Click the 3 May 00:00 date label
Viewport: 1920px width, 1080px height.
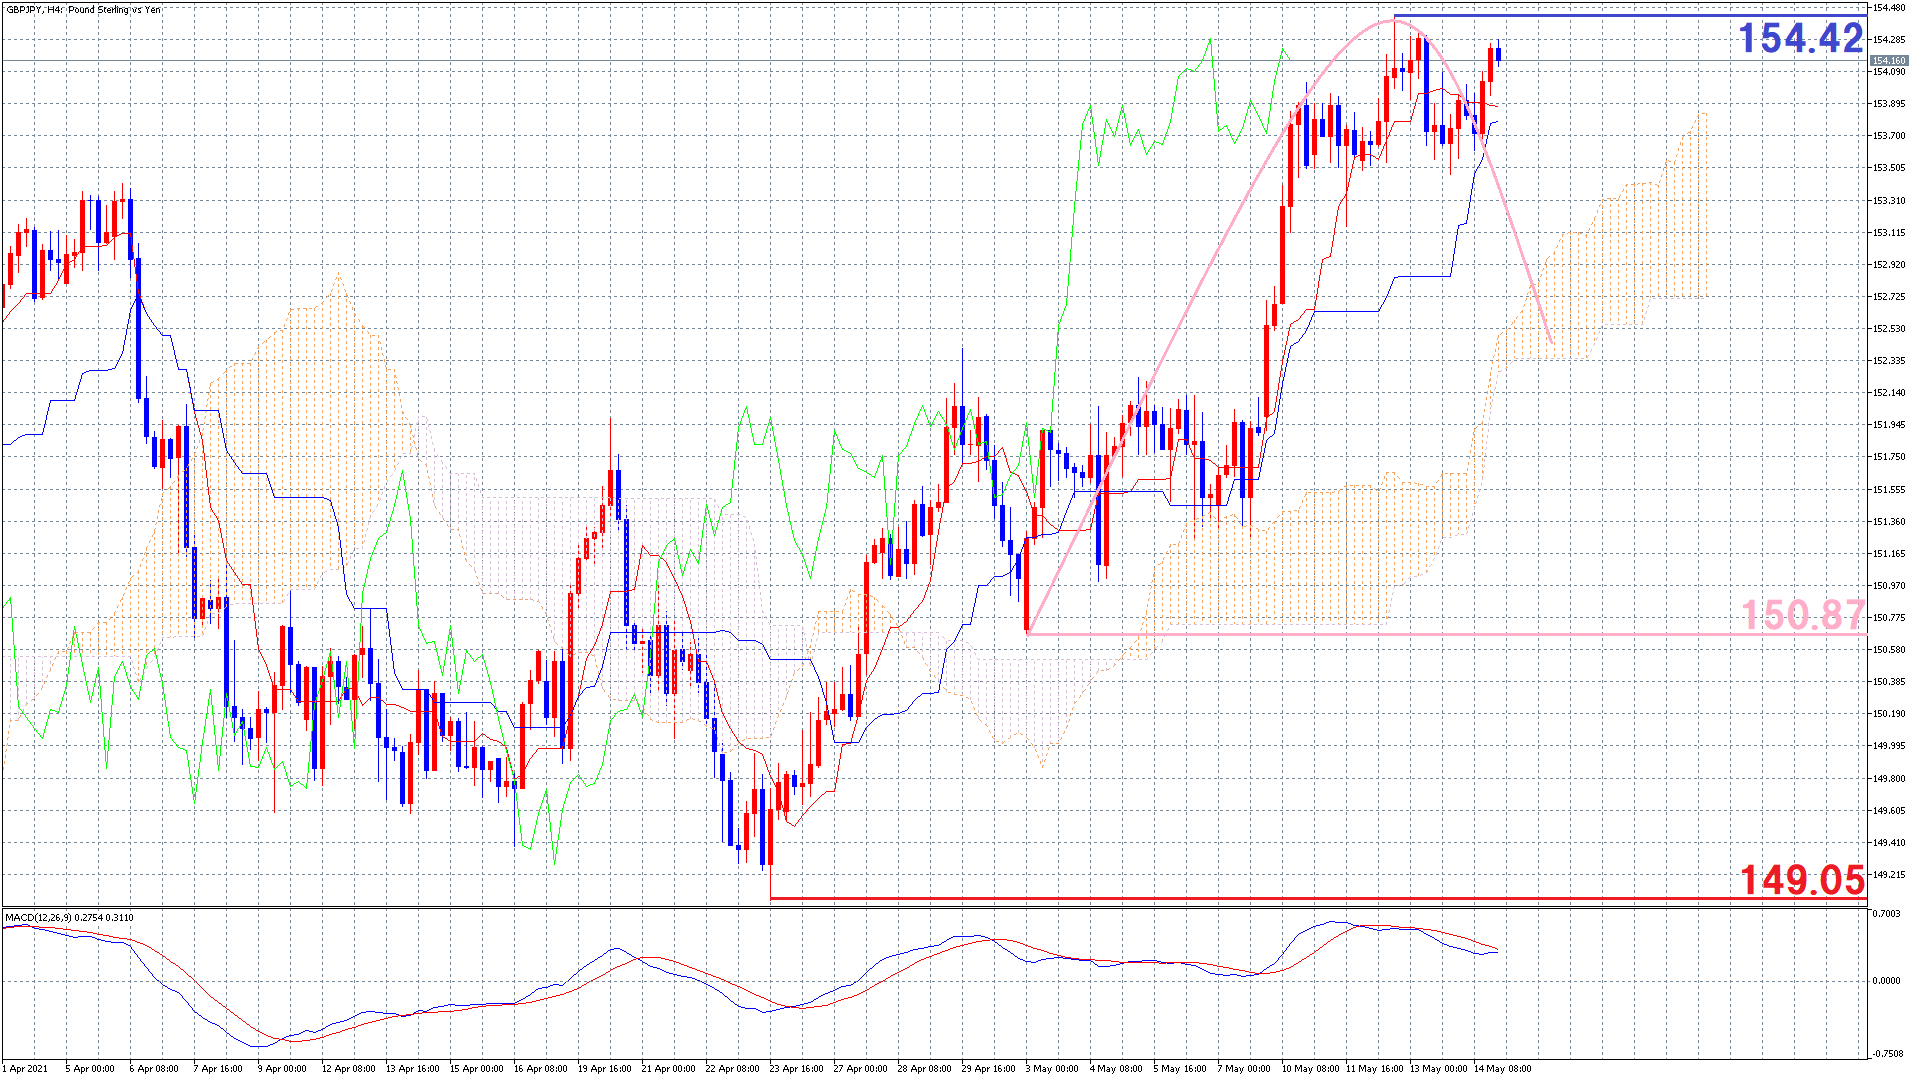pyautogui.click(x=1052, y=1068)
